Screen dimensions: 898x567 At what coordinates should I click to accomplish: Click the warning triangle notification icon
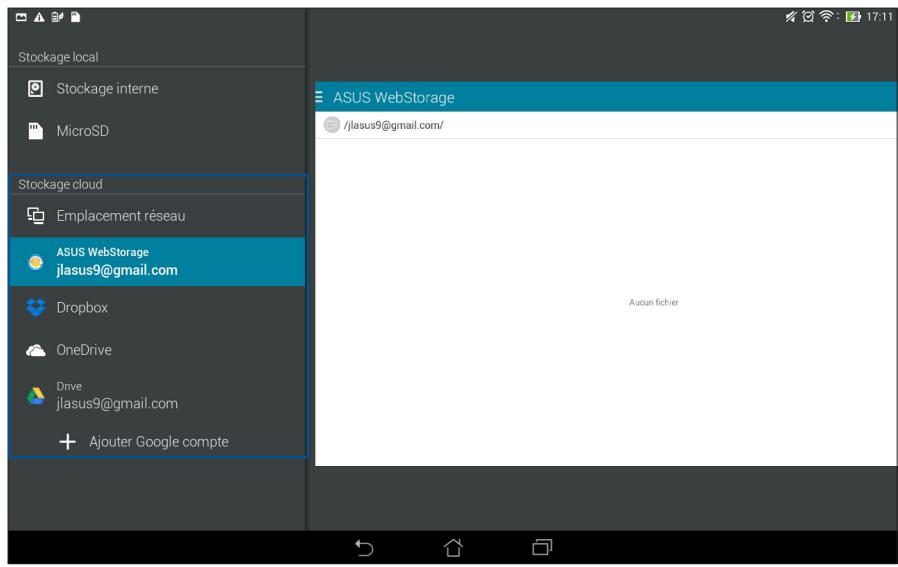tap(39, 17)
